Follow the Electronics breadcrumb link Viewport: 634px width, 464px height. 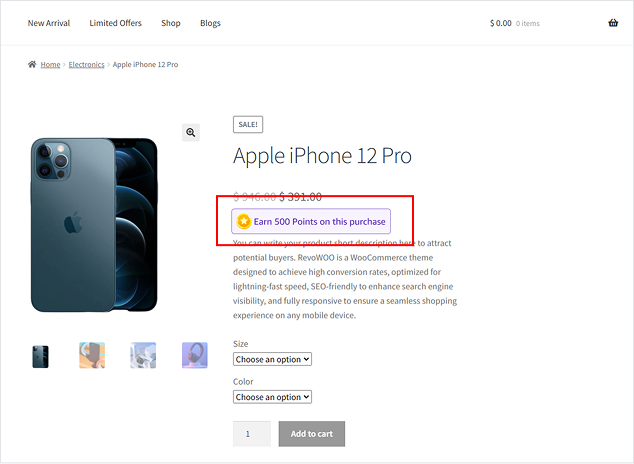coord(86,64)
